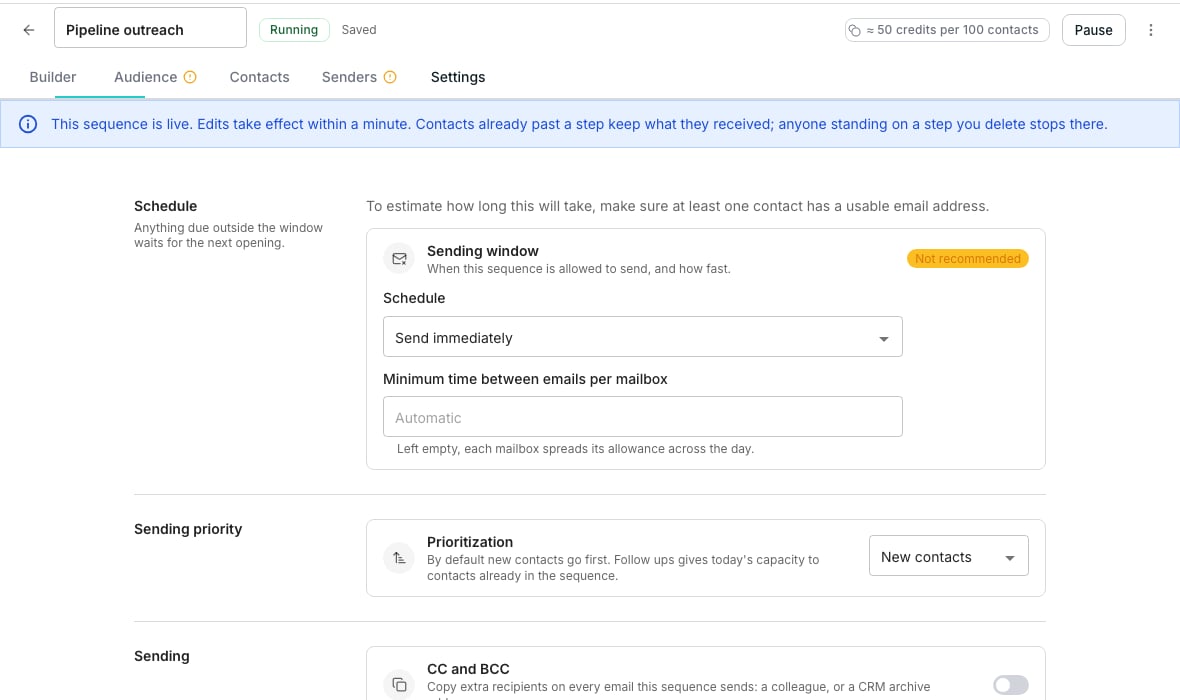Image resolution: width=1180 pixels, height=700 pixels.
Task: Click 'This sequence is live' banner text
Action: (579, 124)
